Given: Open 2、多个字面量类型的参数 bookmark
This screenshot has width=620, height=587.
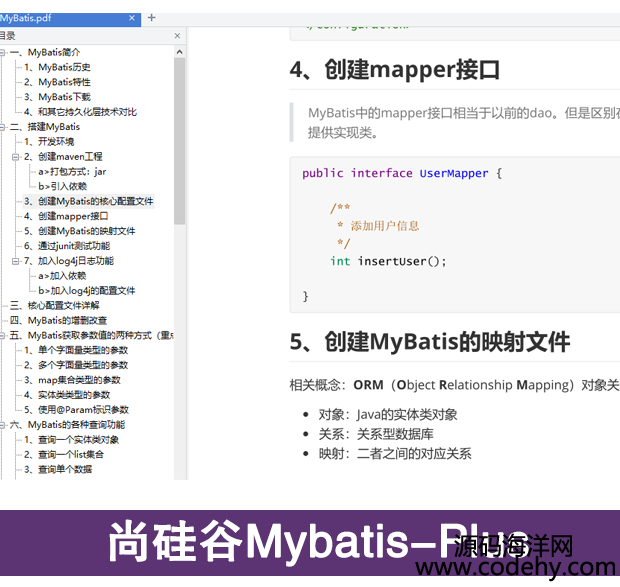Looking at the screenshot, I should click(76, 365).
